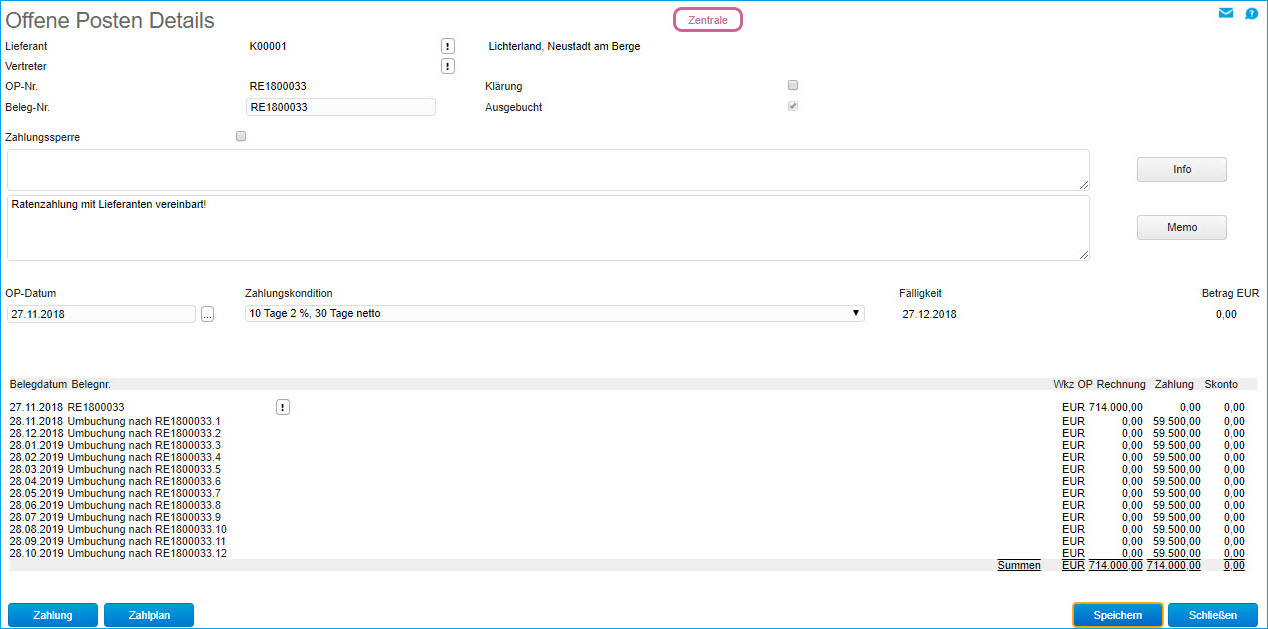This screenshot has height=629, width=1268.
Task: Click the Info button
Action: pyautogui.click(x=1181, y=170)
